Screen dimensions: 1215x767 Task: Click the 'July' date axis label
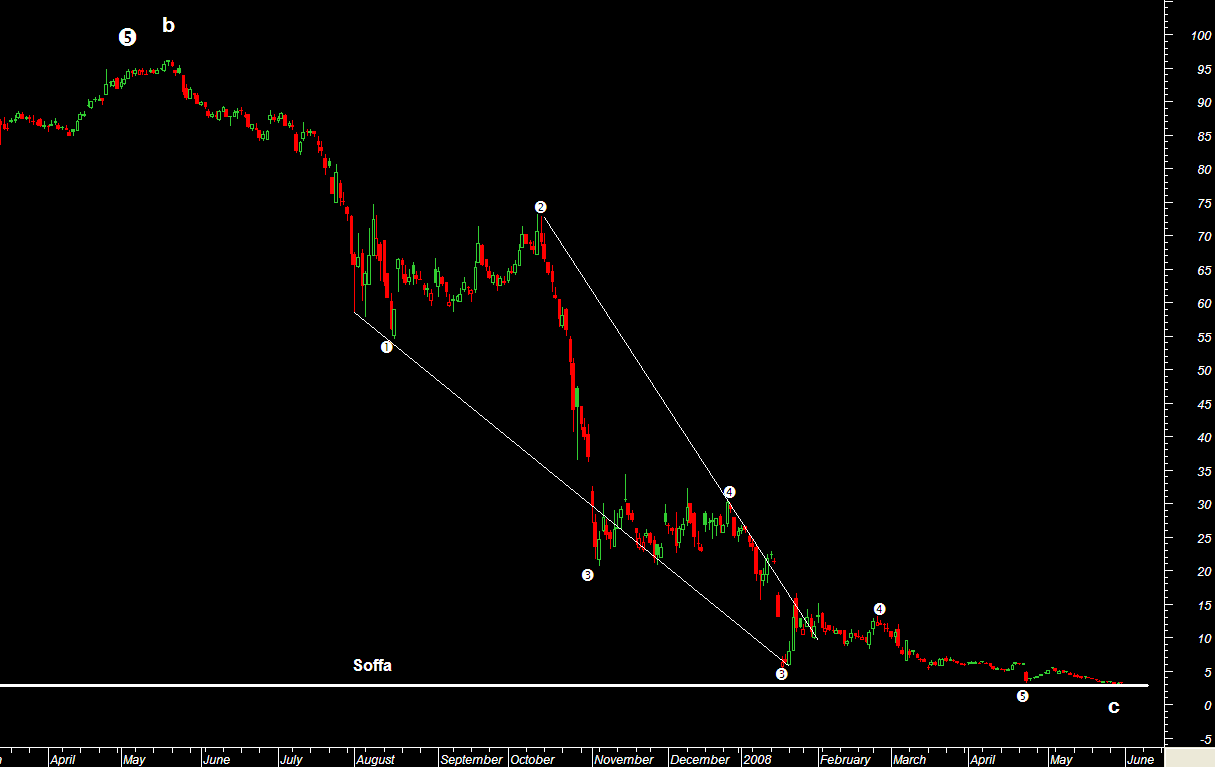[x=291, y=759]
